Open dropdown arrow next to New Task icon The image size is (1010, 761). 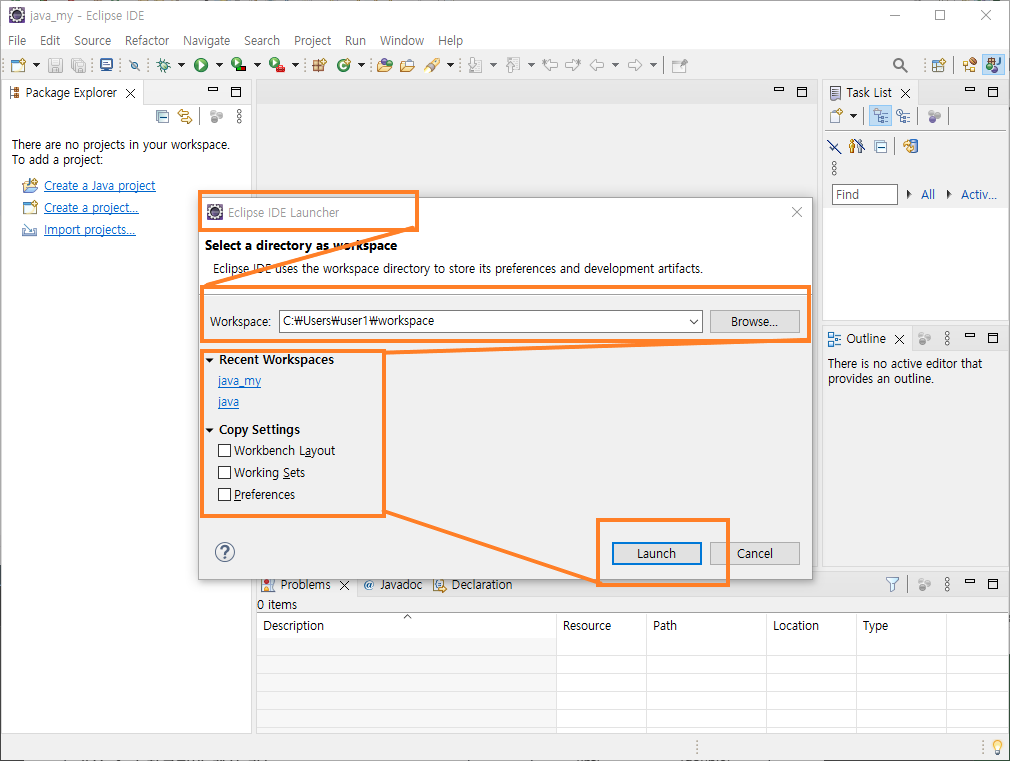pyautogui.click(x=853, y=117)
